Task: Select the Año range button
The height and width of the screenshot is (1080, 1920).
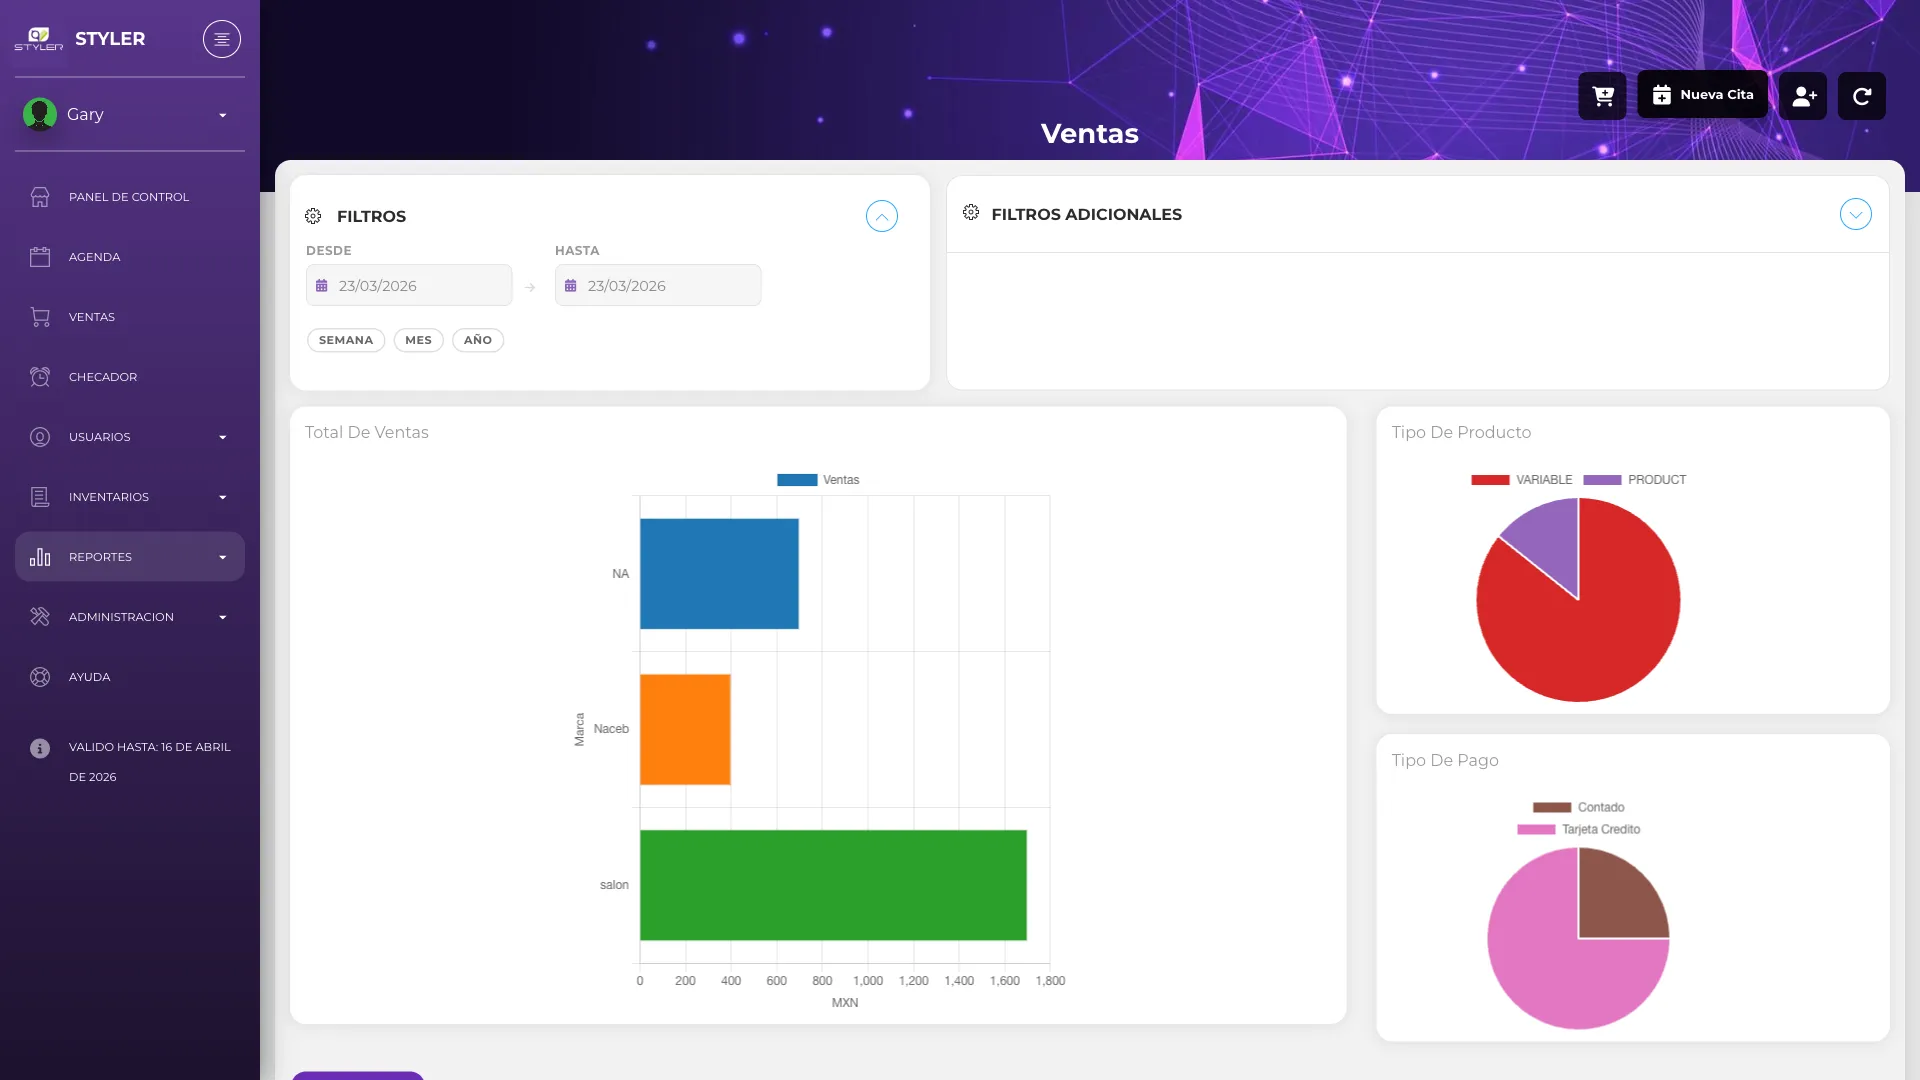Action: [478, 340]
